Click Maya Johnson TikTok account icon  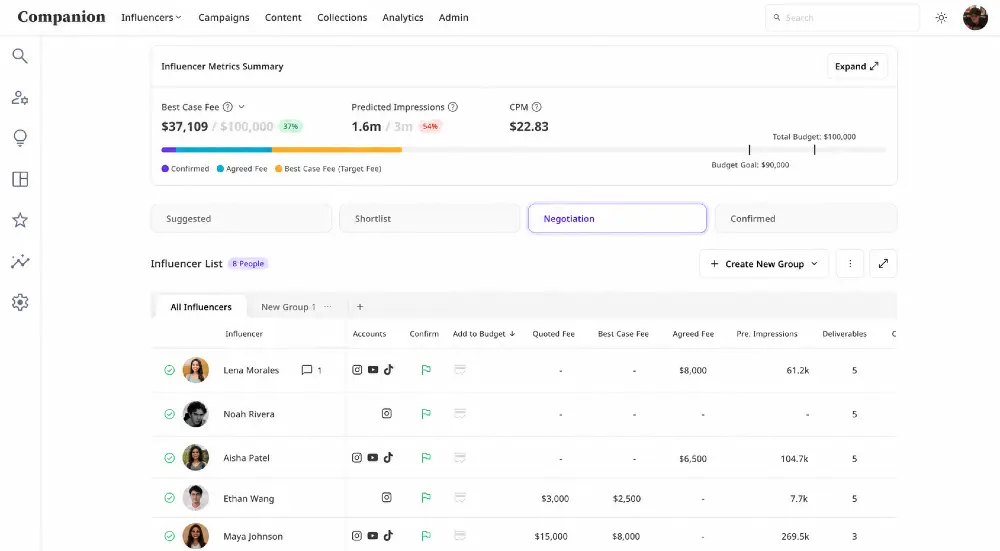pos(388,535)
